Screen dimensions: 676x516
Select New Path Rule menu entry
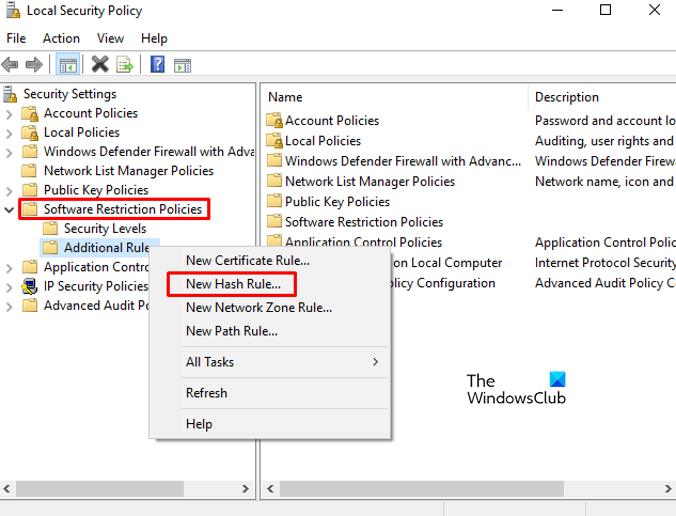coord(231,331)
